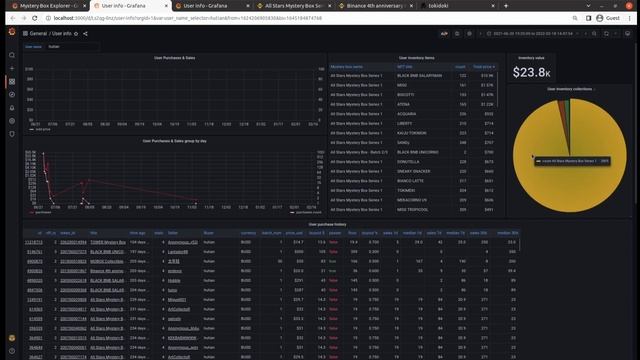Open the Help question mark icon
The image size is (640, 360).
[x=12, y=351]
